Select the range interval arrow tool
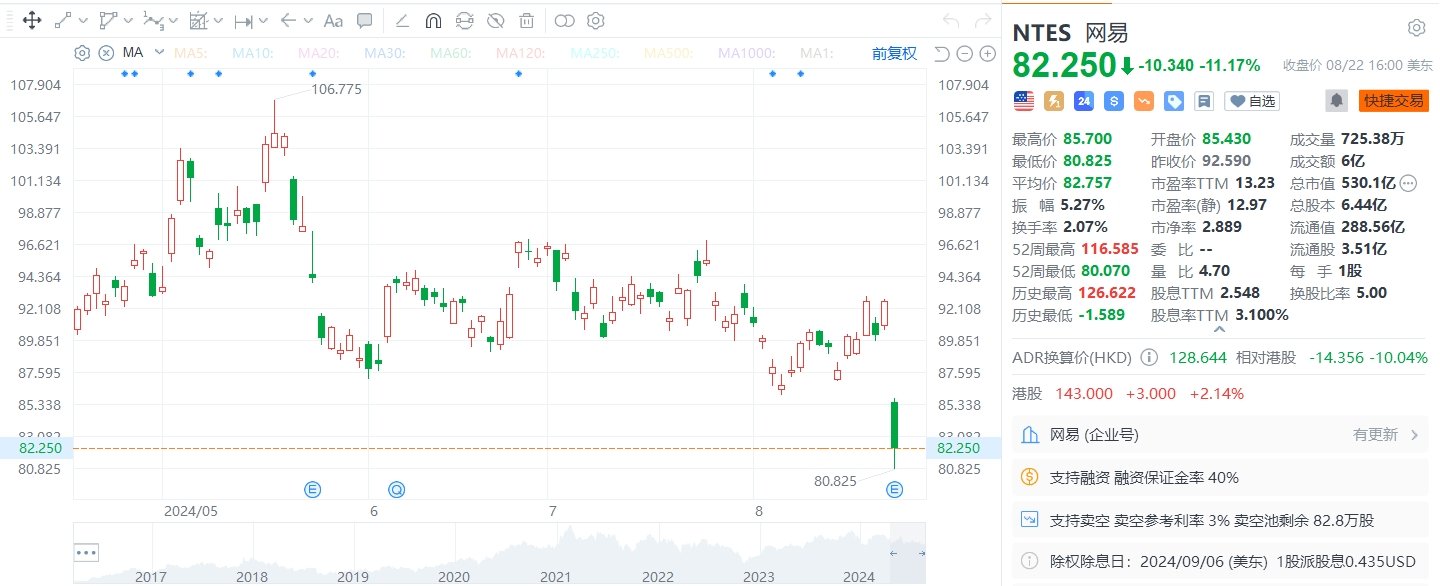This screenshot has height=586, width=1440. [x=243, y=20]
